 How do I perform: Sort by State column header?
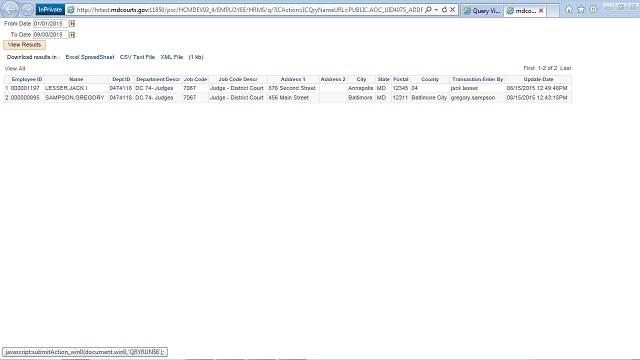click(383, 79)
